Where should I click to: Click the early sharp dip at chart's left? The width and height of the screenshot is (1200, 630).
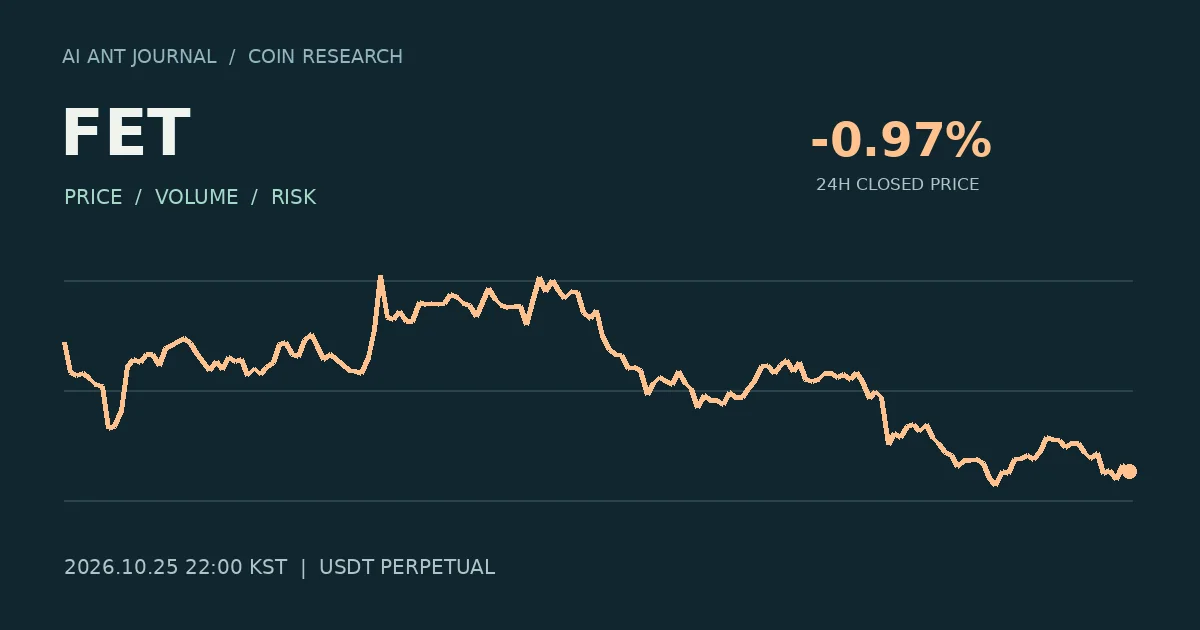(x=110, y=428)
